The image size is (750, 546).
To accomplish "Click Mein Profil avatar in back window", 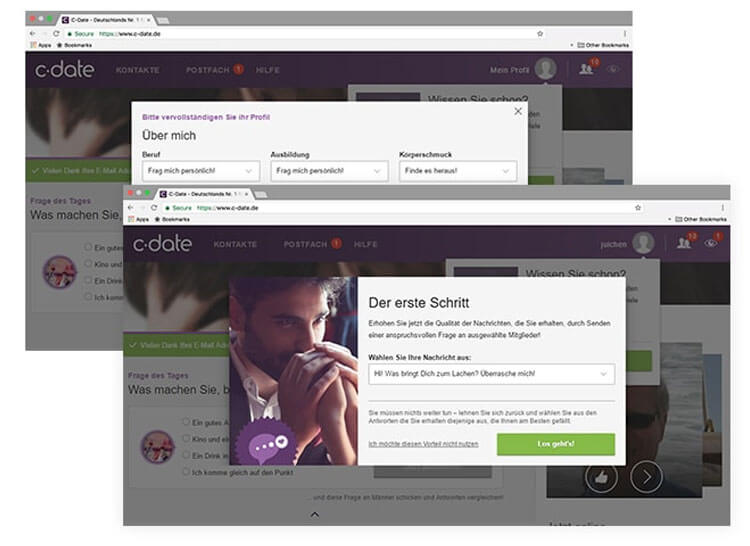I will (x=546, y=69).
